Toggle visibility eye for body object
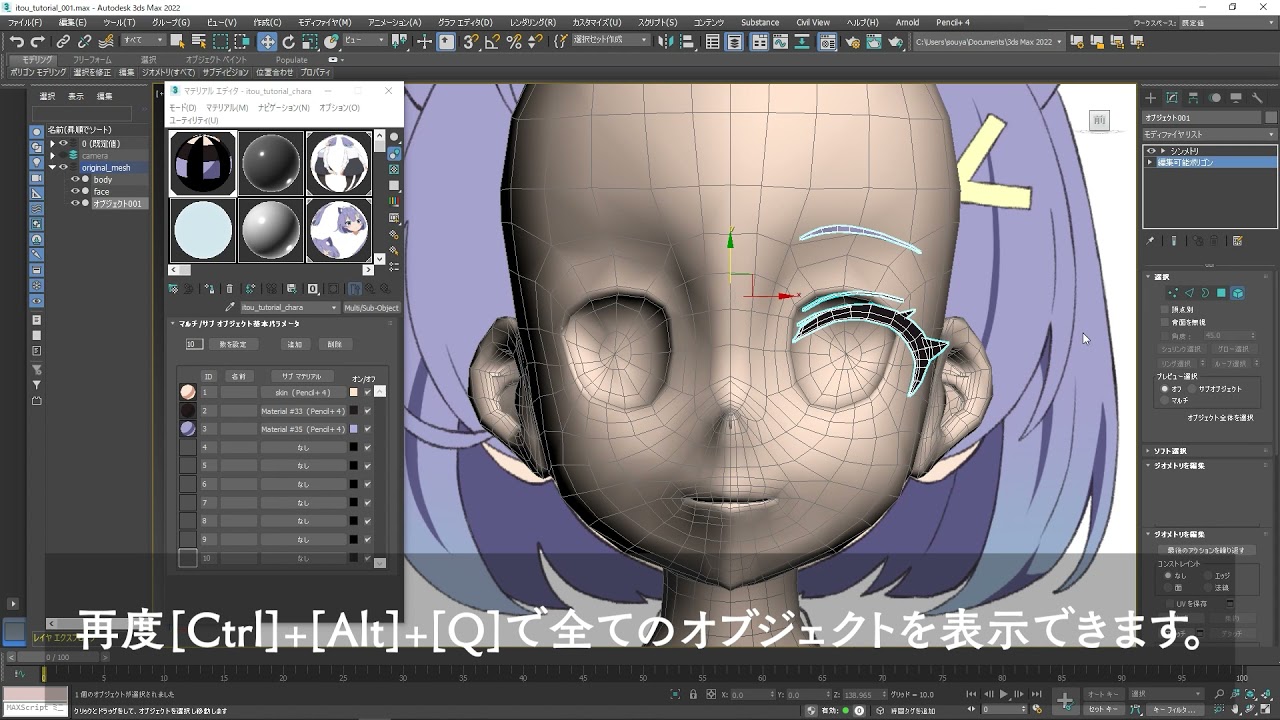Viewport: 1280px width, 720px height. pyautogui.click(x=75, y=180)
